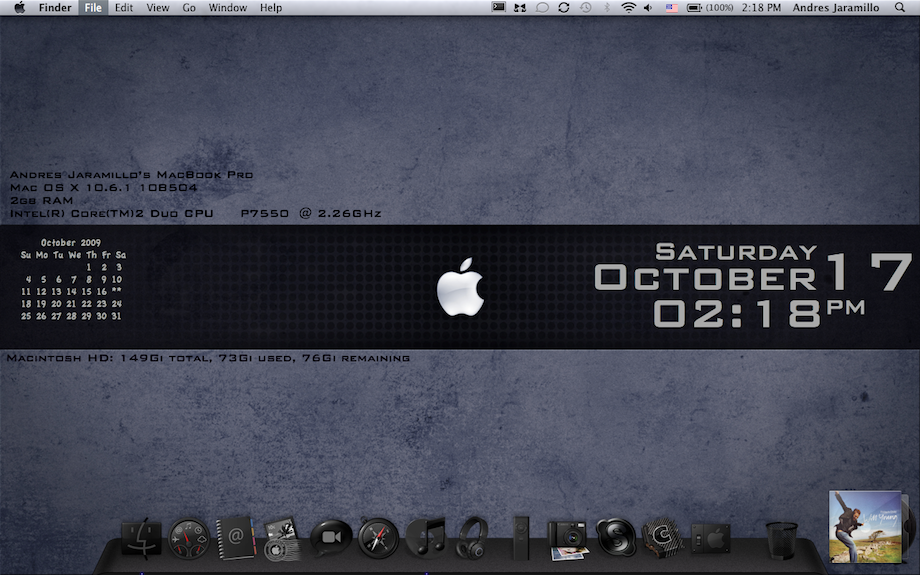Click 'Intel(R) Core(TM)2 Duo CPU' text

click(111, 214)
